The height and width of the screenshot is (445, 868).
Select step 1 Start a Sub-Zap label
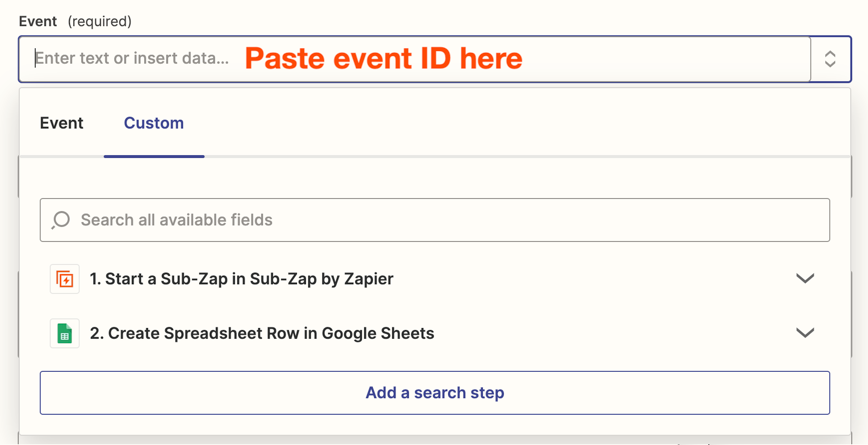(x=241, y=279)
